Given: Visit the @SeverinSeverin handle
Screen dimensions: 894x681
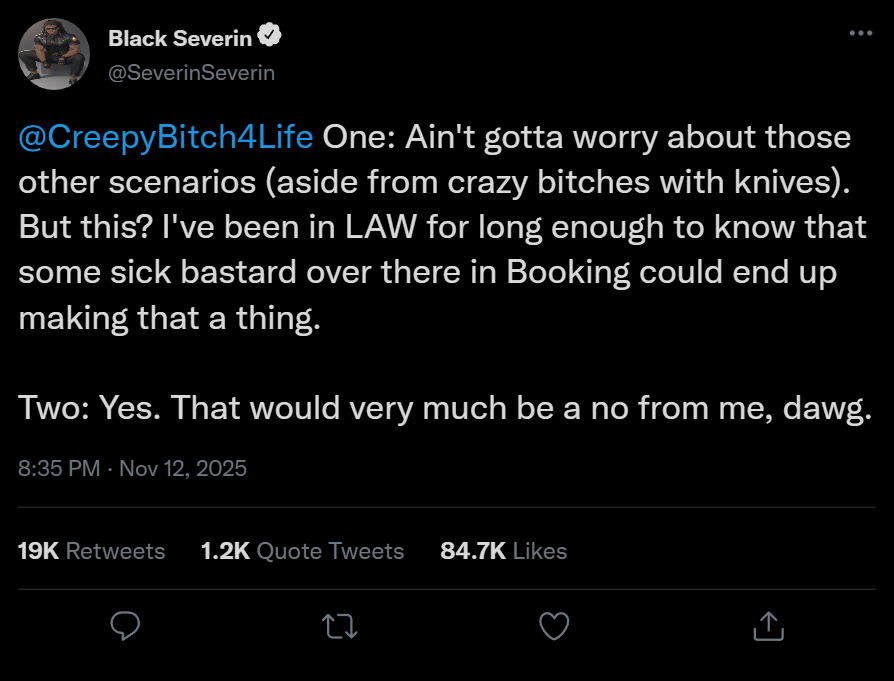Looking at the screenshot, I should [191, 72].
